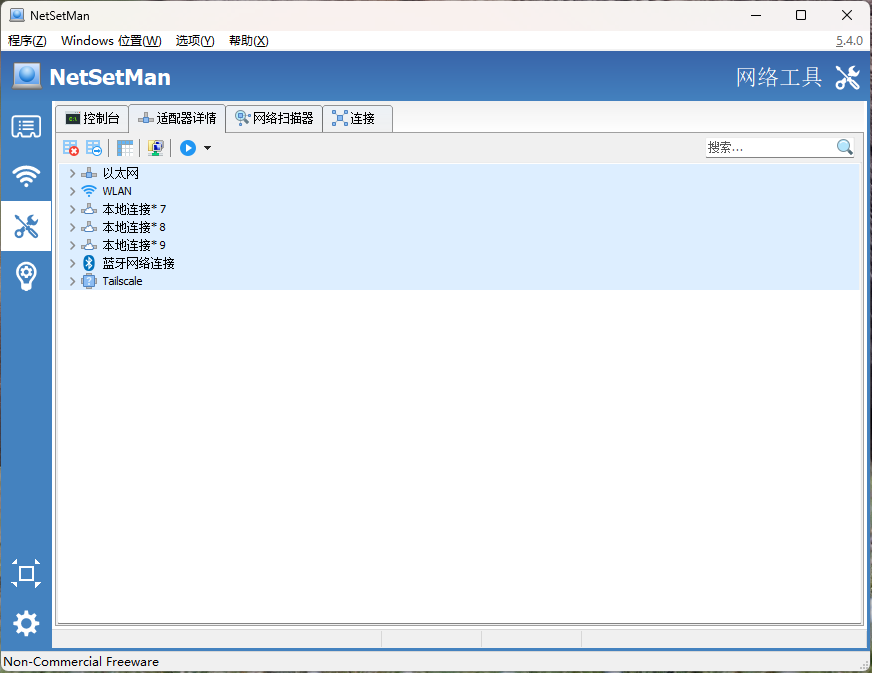872x673 pixels.
Task: Click the wrench icon in header
Action: coord(848,77)
